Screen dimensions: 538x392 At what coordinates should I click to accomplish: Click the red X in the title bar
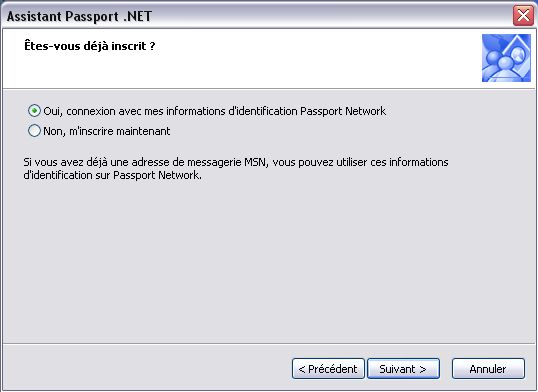pyautogui.click(x=523, y=15)
